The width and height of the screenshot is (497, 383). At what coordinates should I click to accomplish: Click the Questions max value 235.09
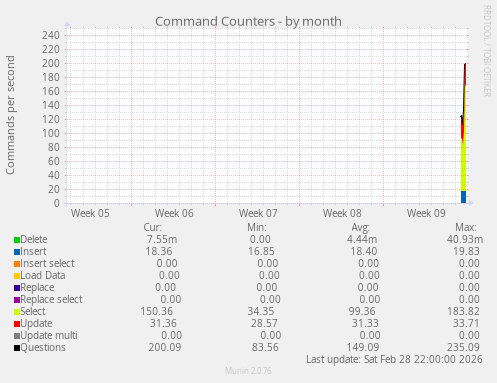pos(463,347)
